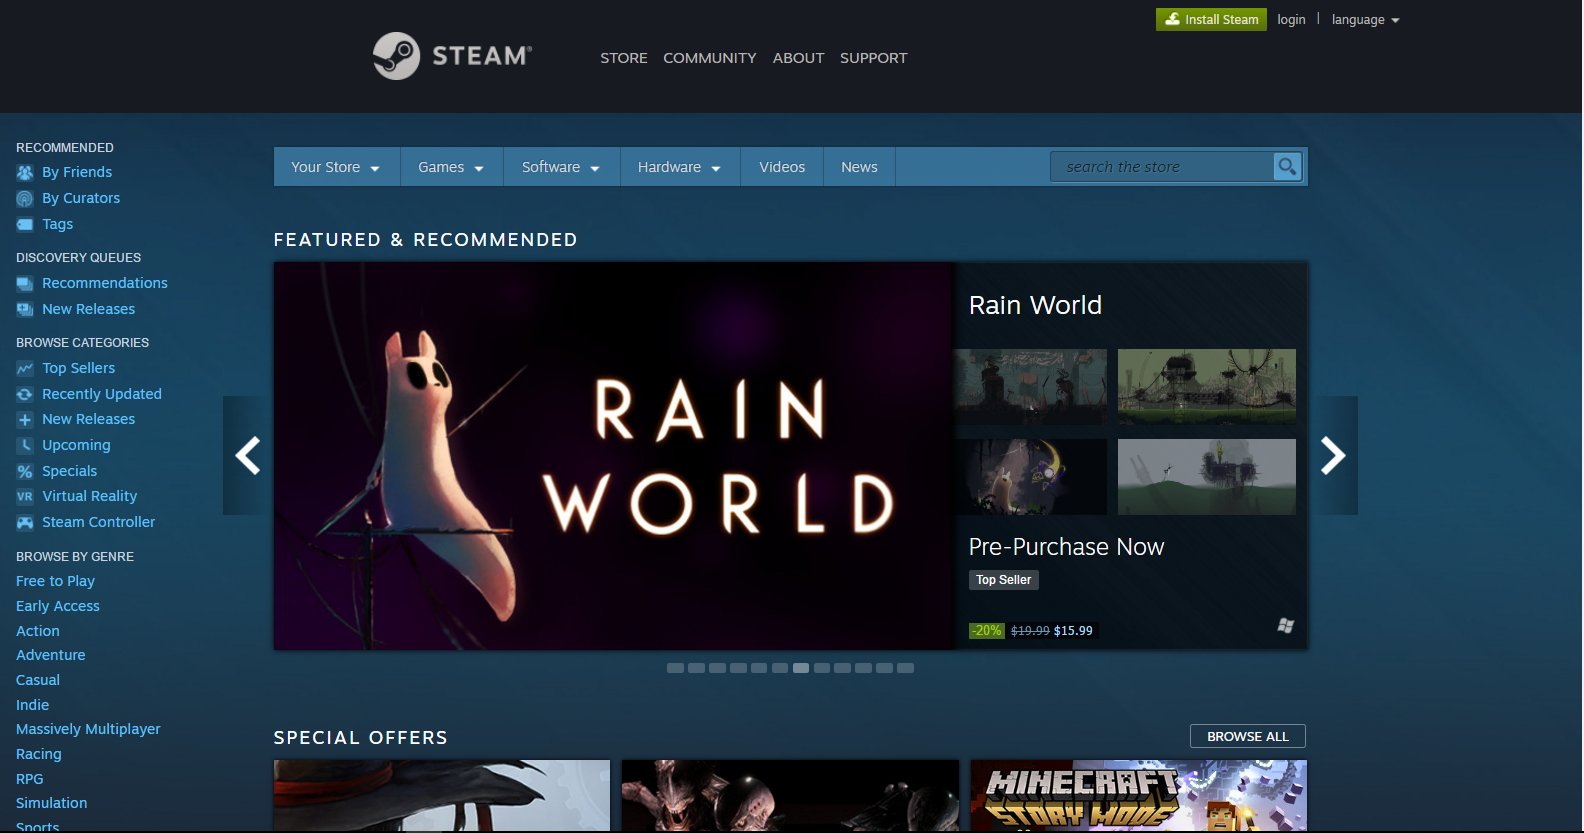The image size is (1584, 833).
Task: Open the Minecraft Story Mode special offer
Action: [1139, 795]
